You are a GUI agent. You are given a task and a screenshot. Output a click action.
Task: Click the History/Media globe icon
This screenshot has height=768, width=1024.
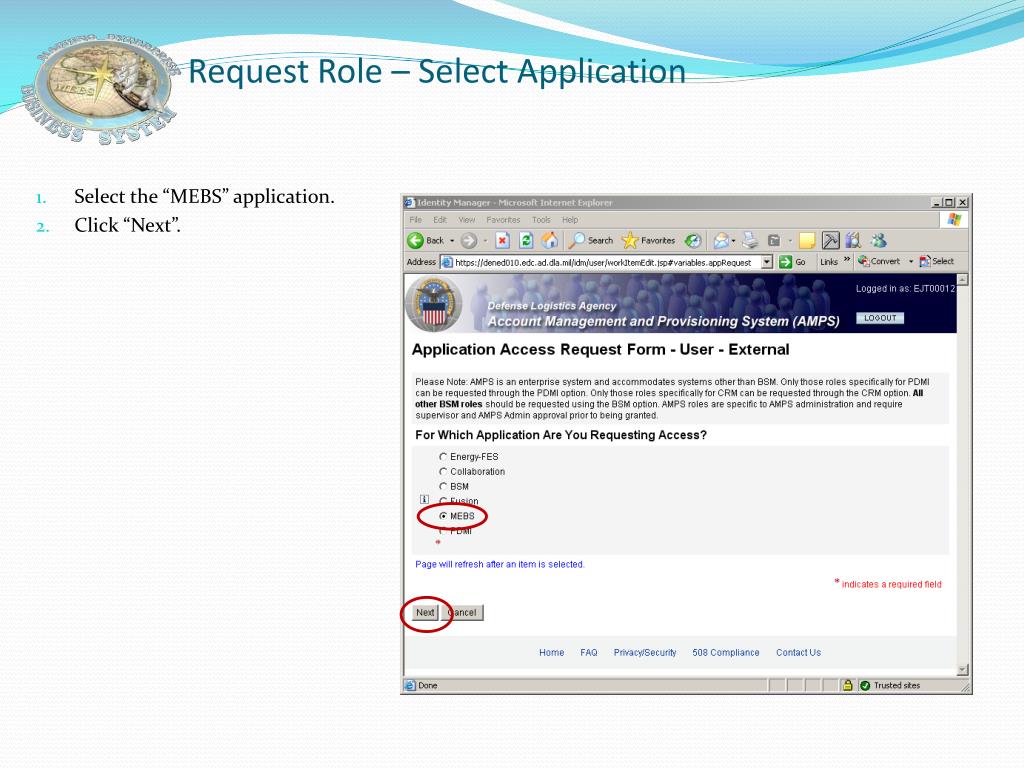(x=694, y=240)
